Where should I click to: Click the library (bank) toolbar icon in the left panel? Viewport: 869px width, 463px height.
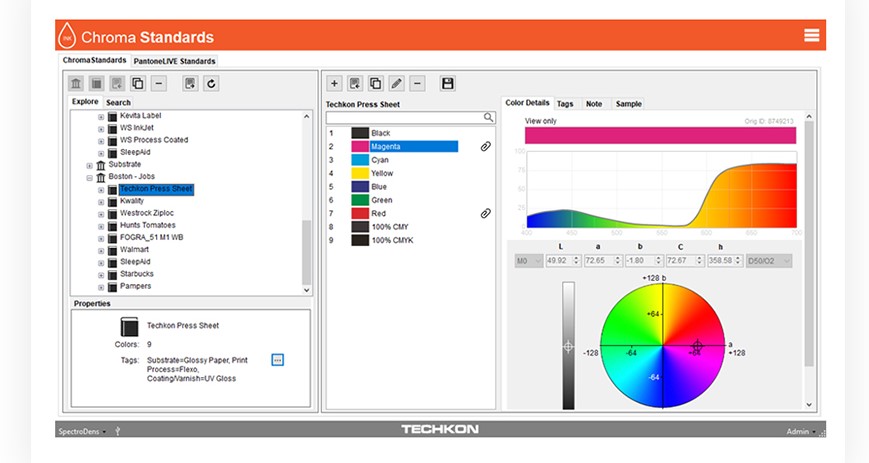pyautogui.click(x=76, y=84)
